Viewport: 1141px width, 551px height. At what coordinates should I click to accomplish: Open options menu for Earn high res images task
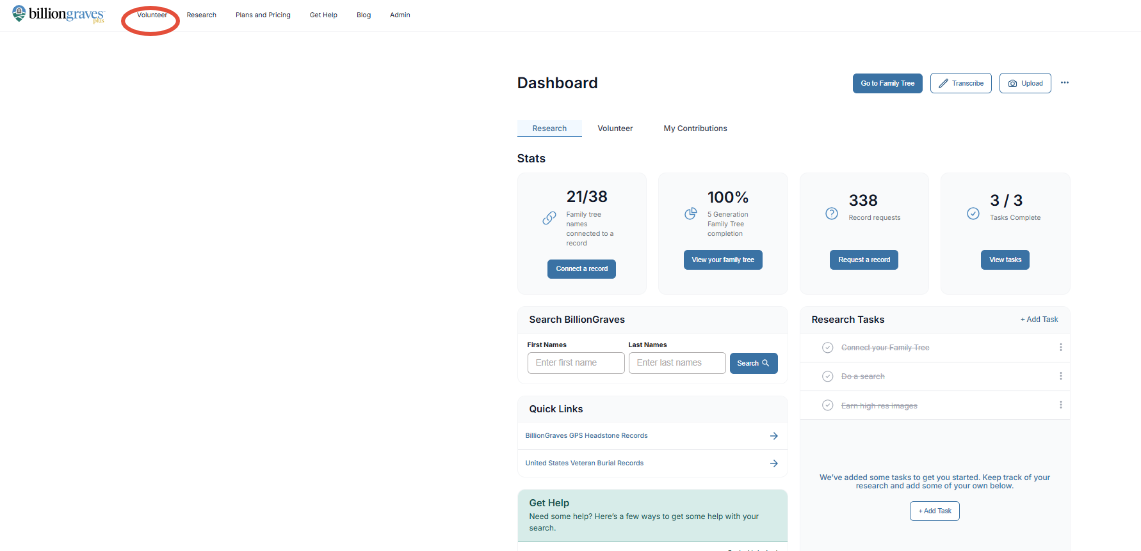(x=1060, y=405)
